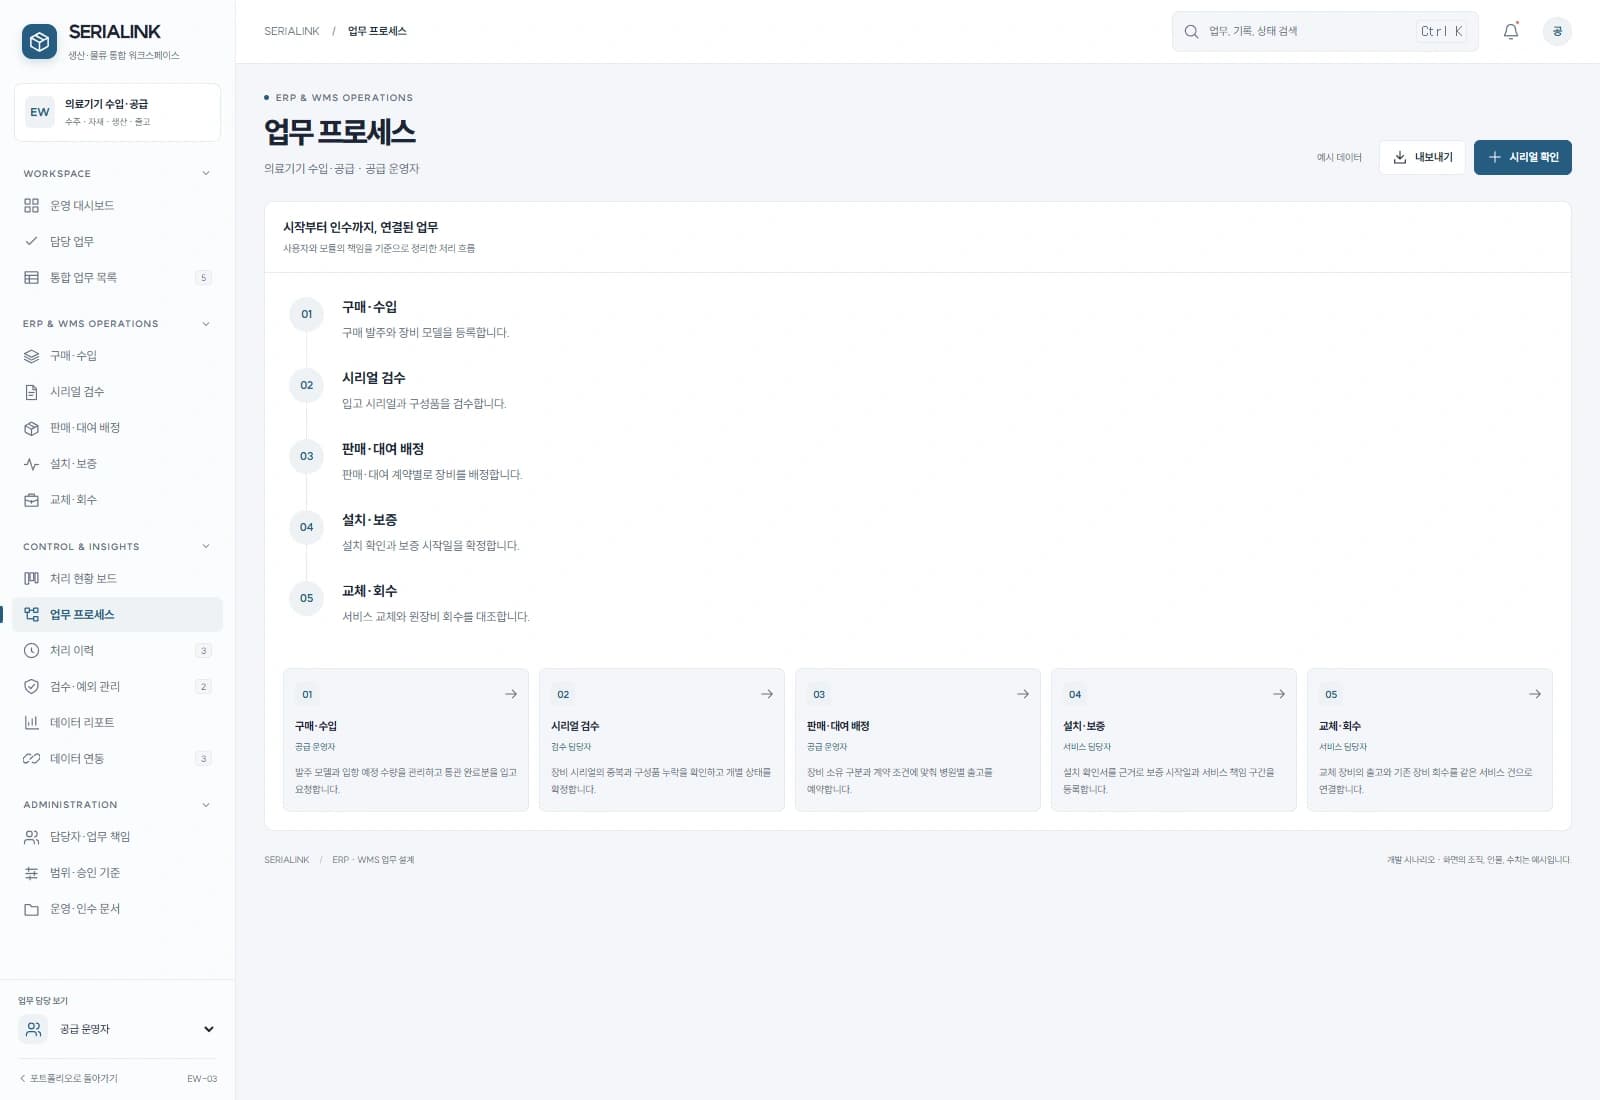Open 구매·수입 layers icon

coord(31,355)
